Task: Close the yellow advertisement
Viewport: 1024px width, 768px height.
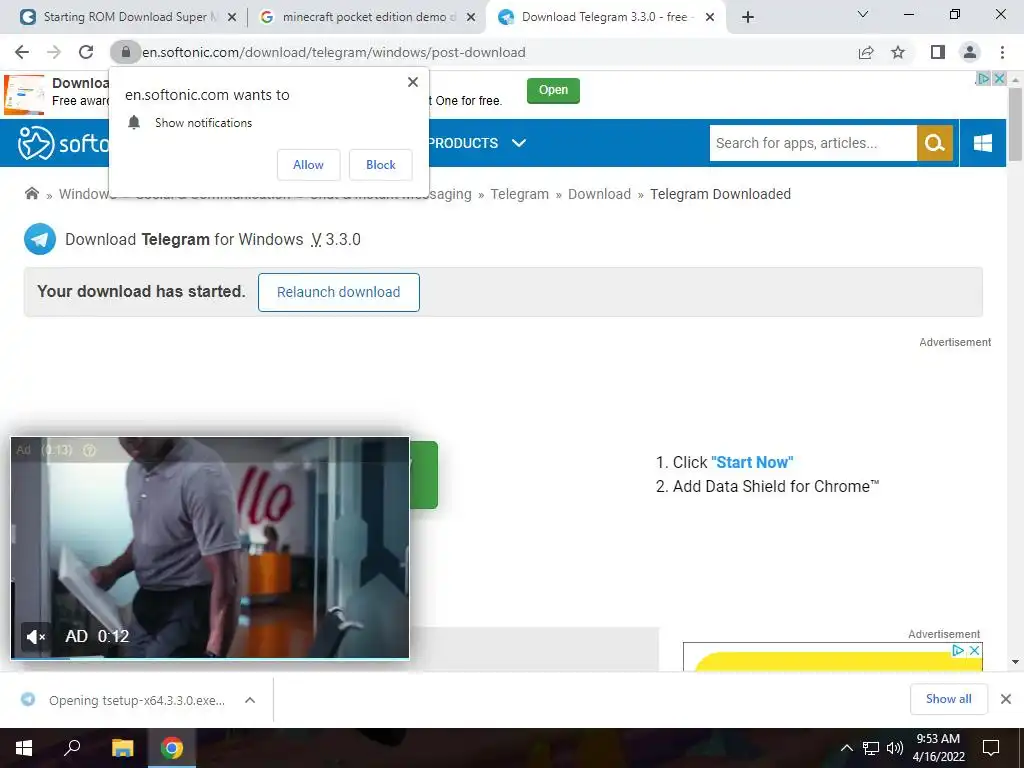Action: pyautogui.click(x=974, y=650)
